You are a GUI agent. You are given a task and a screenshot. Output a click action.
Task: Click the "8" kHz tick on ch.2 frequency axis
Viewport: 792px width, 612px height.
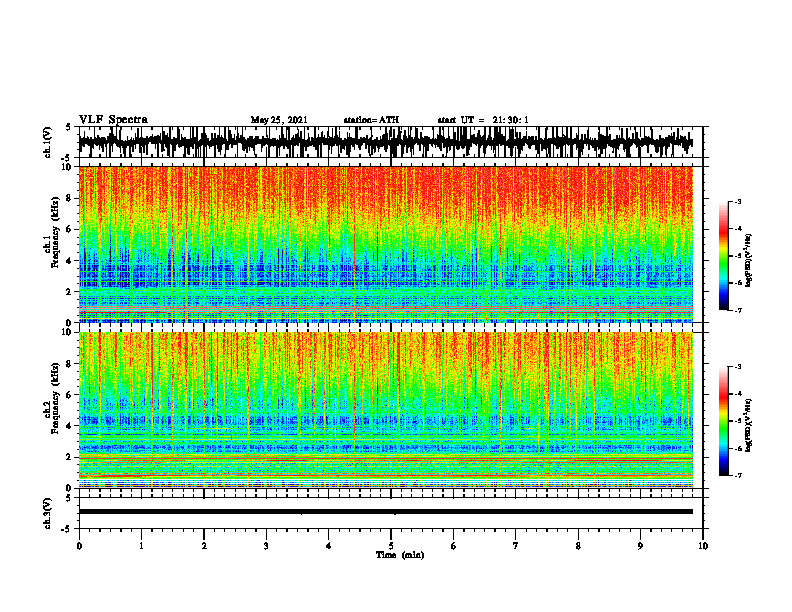pyautogui.click(x=70, y=364)
